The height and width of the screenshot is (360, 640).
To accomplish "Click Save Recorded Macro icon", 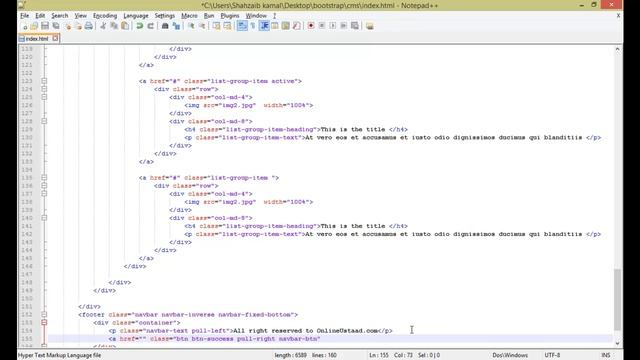I will [355, 26].
